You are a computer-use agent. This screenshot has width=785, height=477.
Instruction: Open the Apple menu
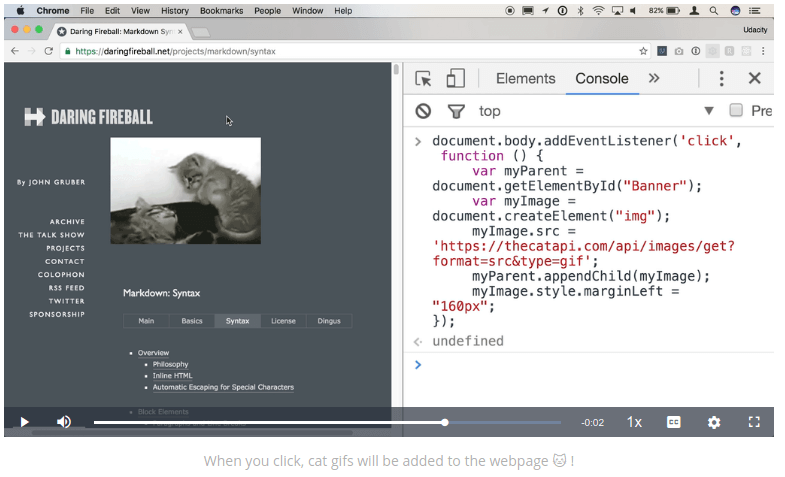click(x=21, y=11)
